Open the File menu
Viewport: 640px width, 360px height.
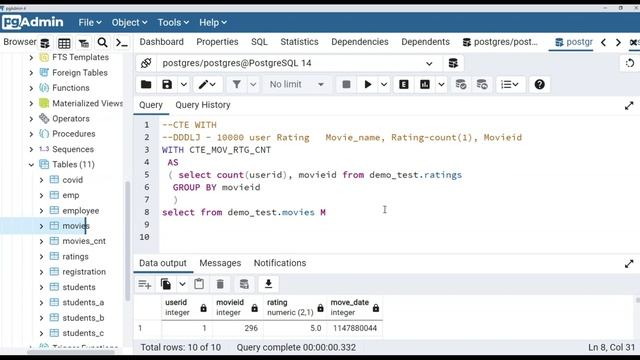tap(90, 22)
